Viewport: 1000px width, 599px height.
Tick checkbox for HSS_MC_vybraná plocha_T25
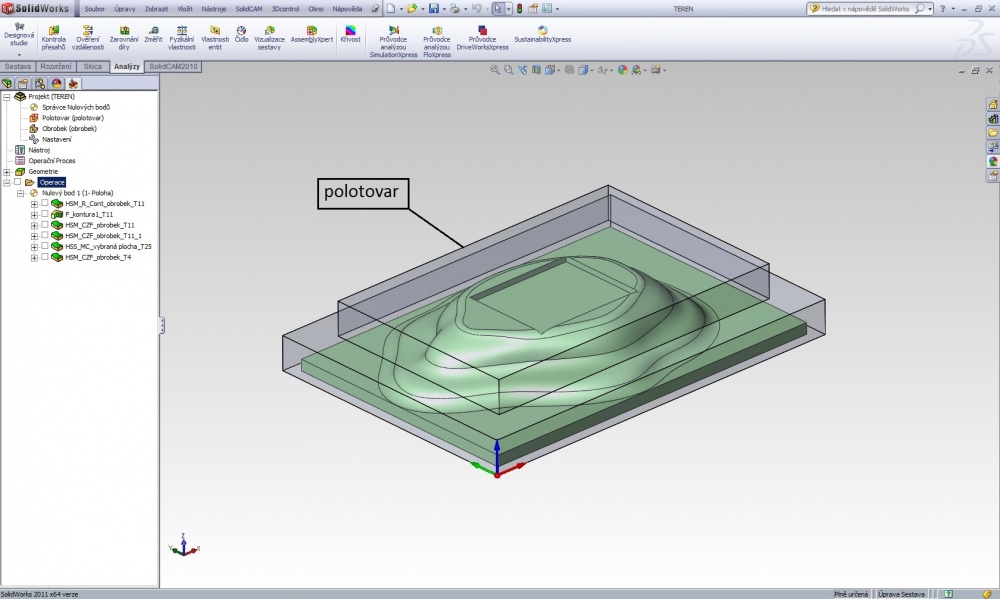point(45,246)
